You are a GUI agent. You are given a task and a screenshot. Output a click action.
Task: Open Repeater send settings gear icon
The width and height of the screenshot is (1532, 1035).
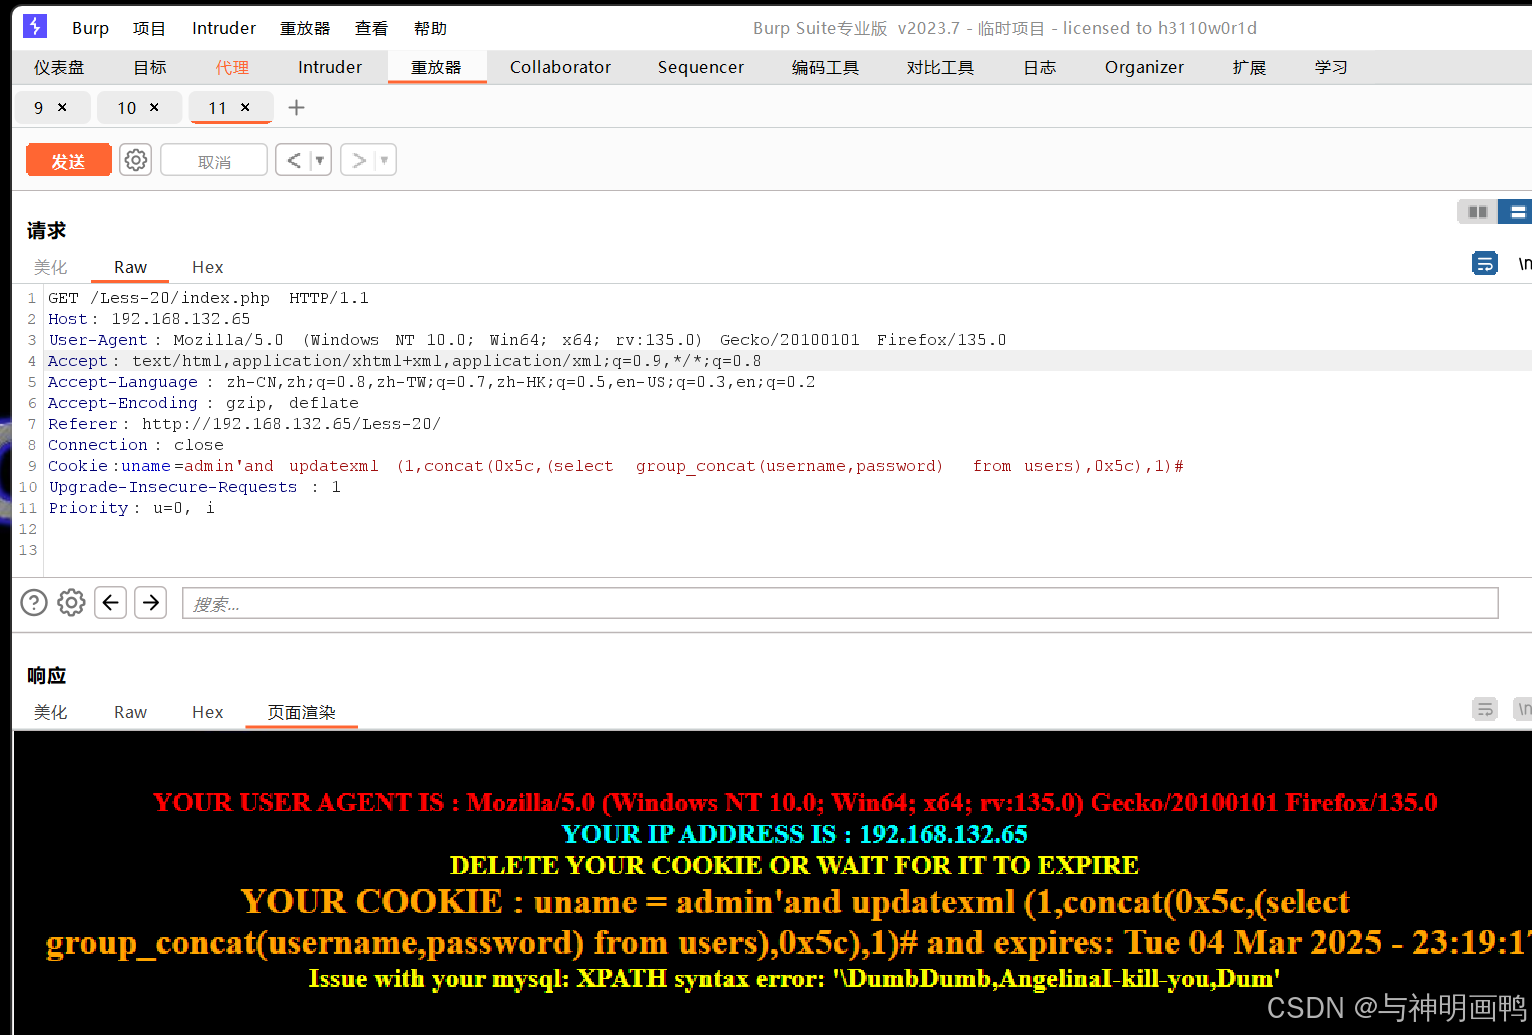[x=136, y=160]
